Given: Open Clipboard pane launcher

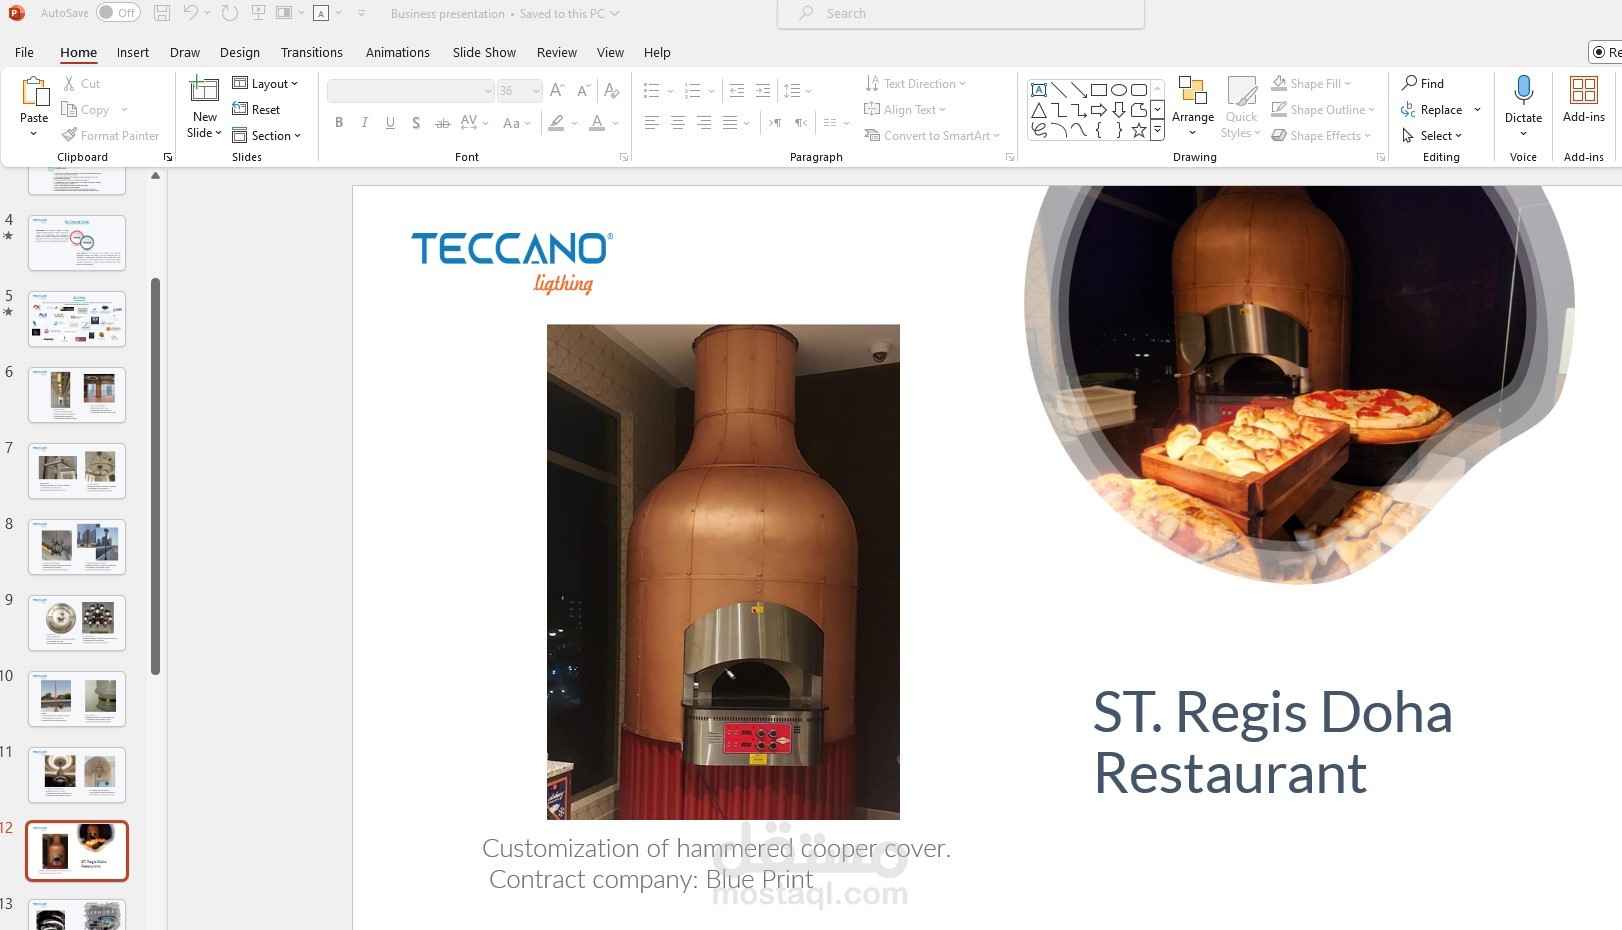Looking at the screenshot, I should pos(168,157).
